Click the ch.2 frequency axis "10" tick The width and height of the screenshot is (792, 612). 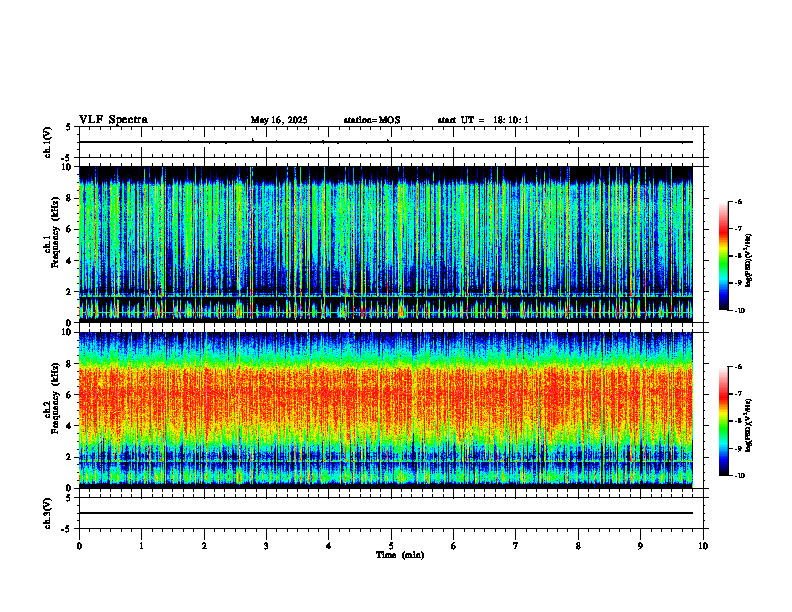coord(68,332)
